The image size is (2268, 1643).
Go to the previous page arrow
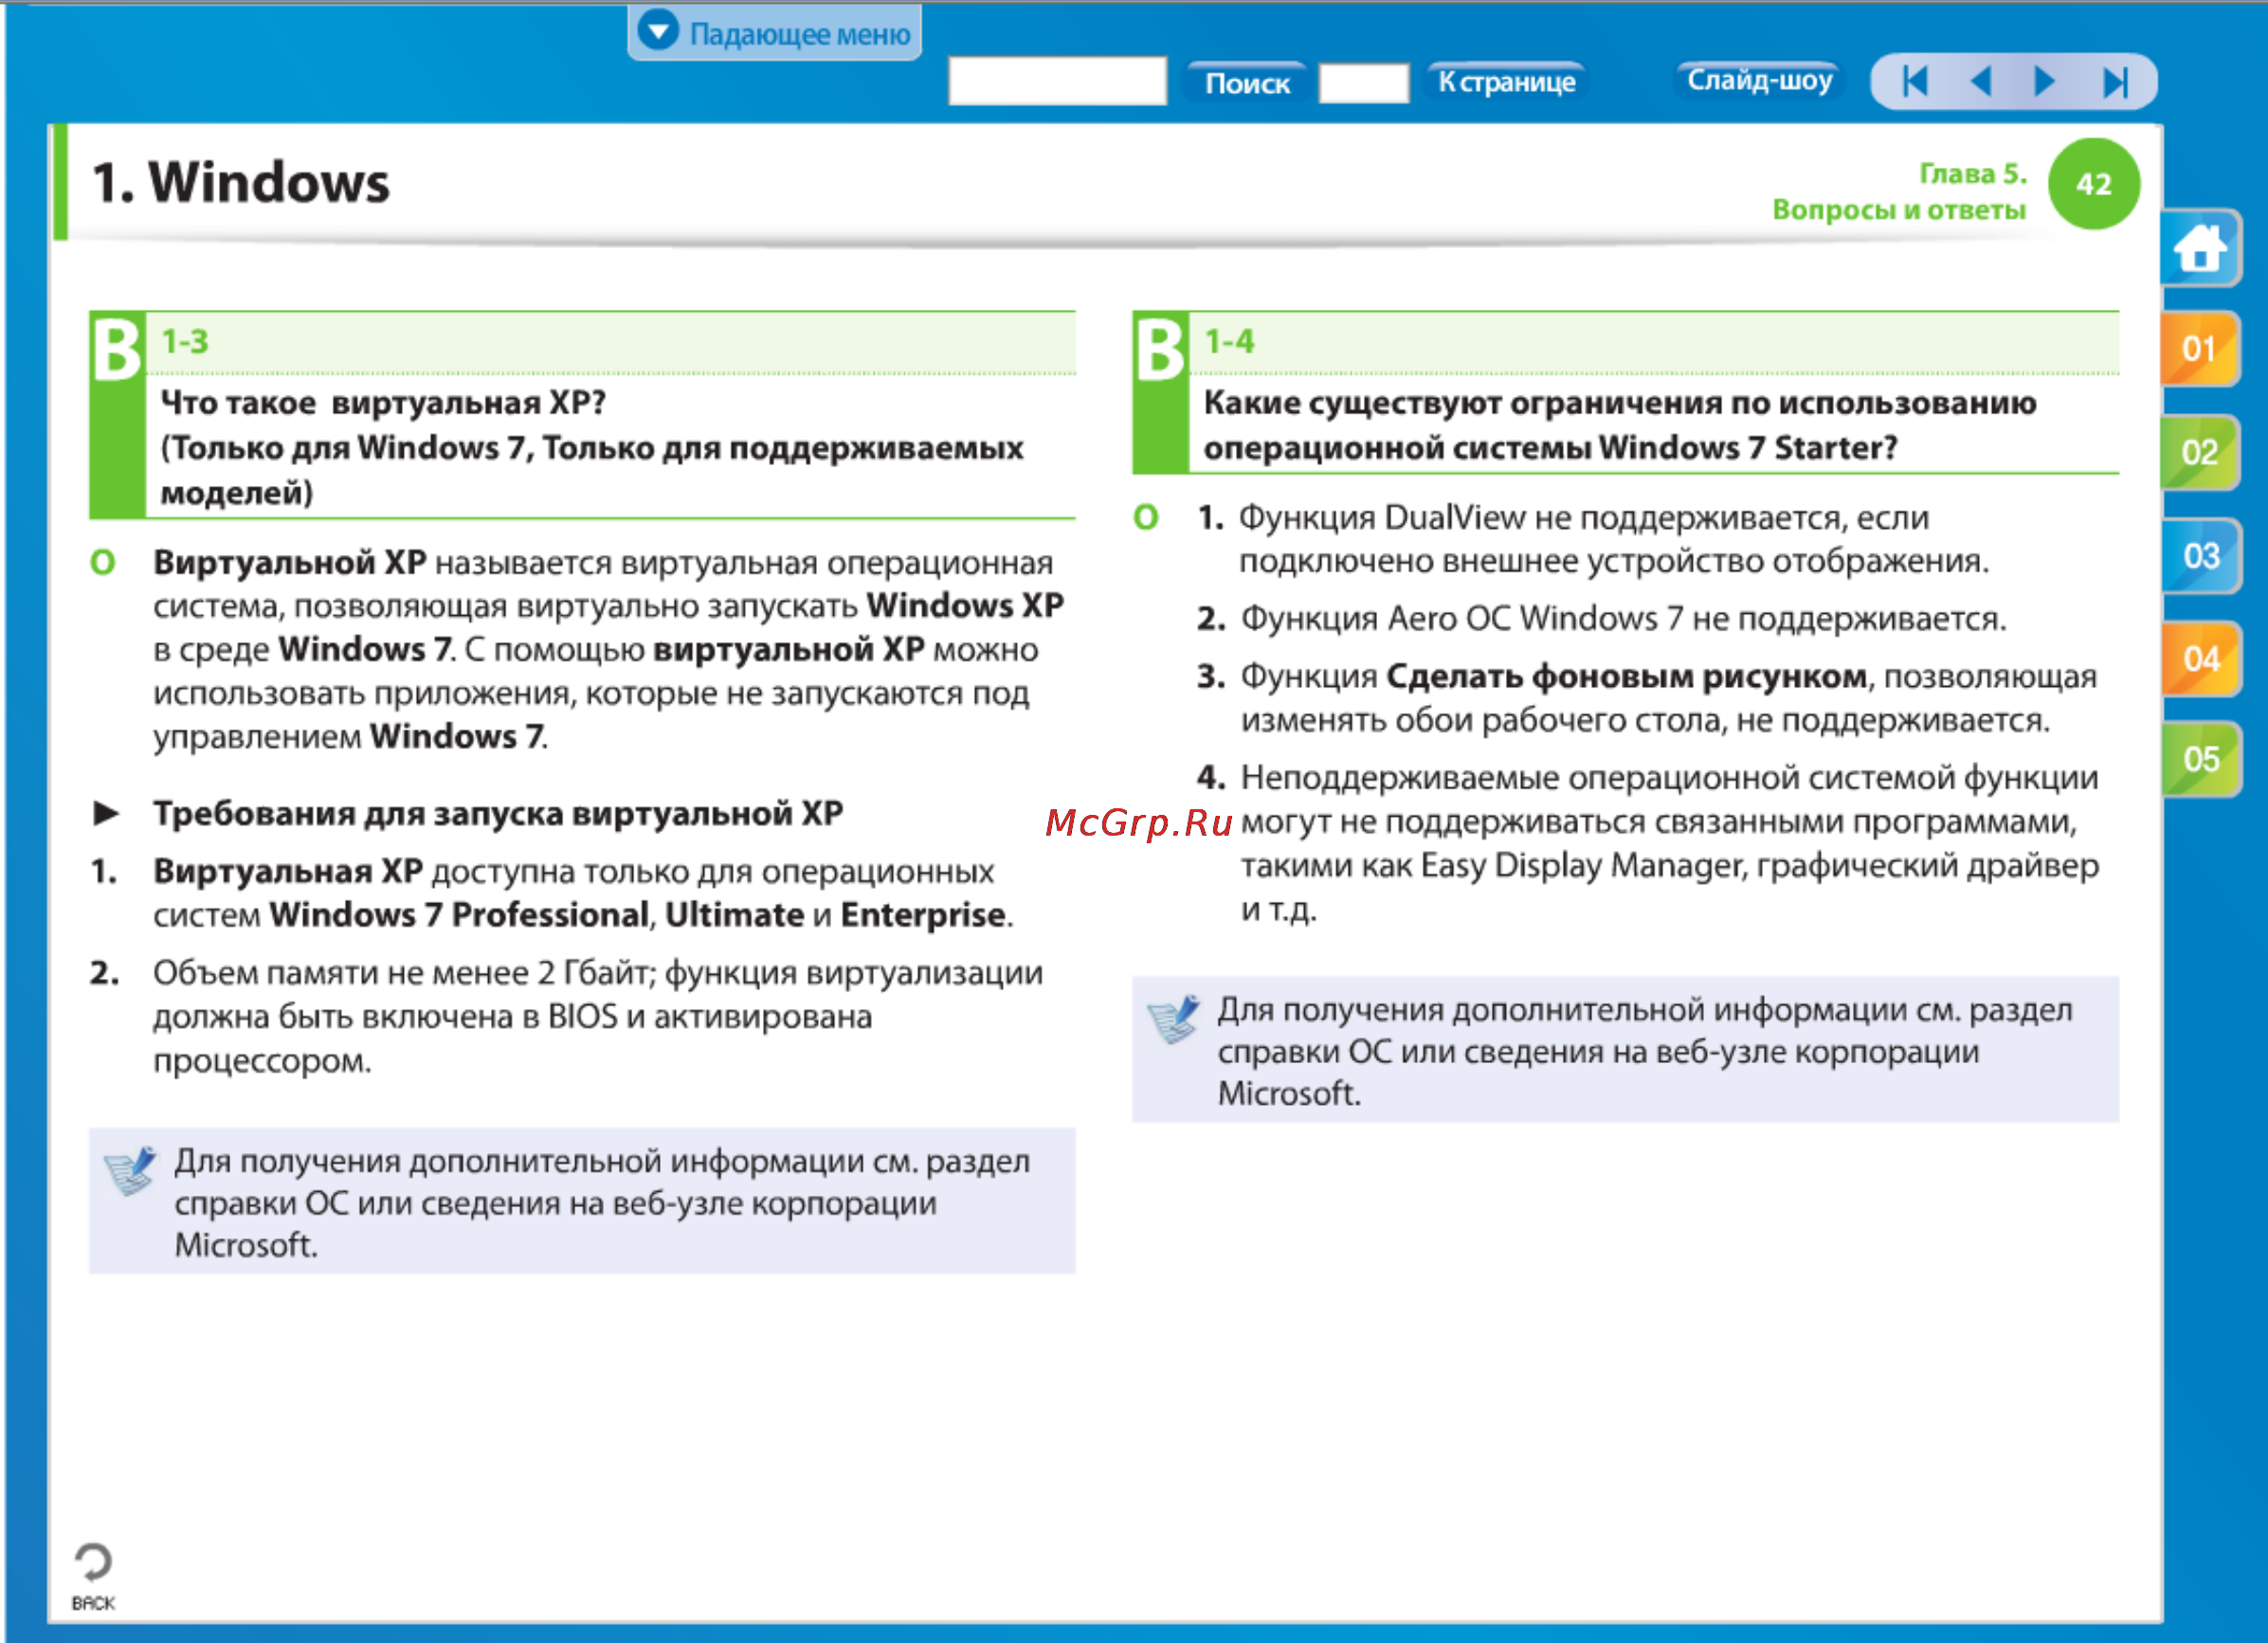(1980, 81)
